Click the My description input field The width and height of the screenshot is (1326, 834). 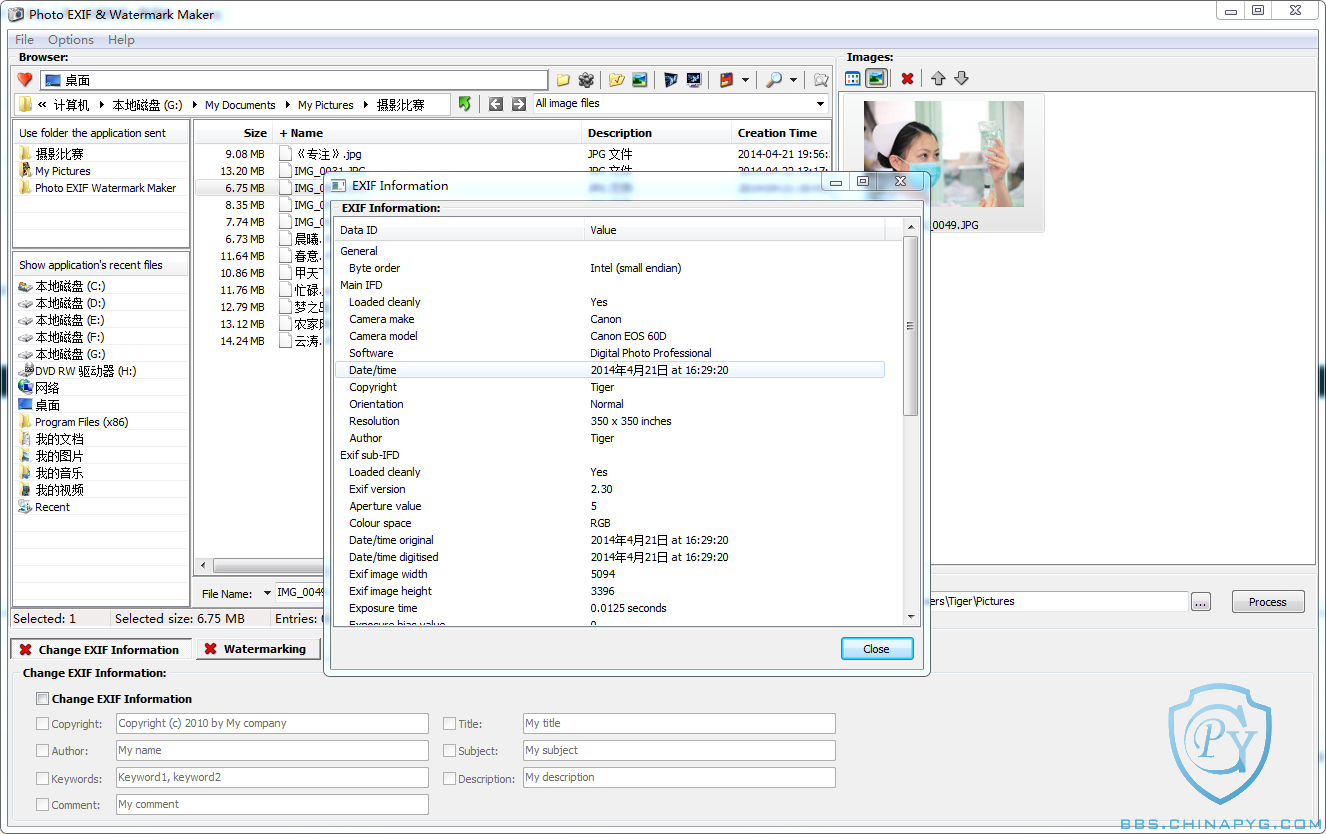(x=679, y=777)
